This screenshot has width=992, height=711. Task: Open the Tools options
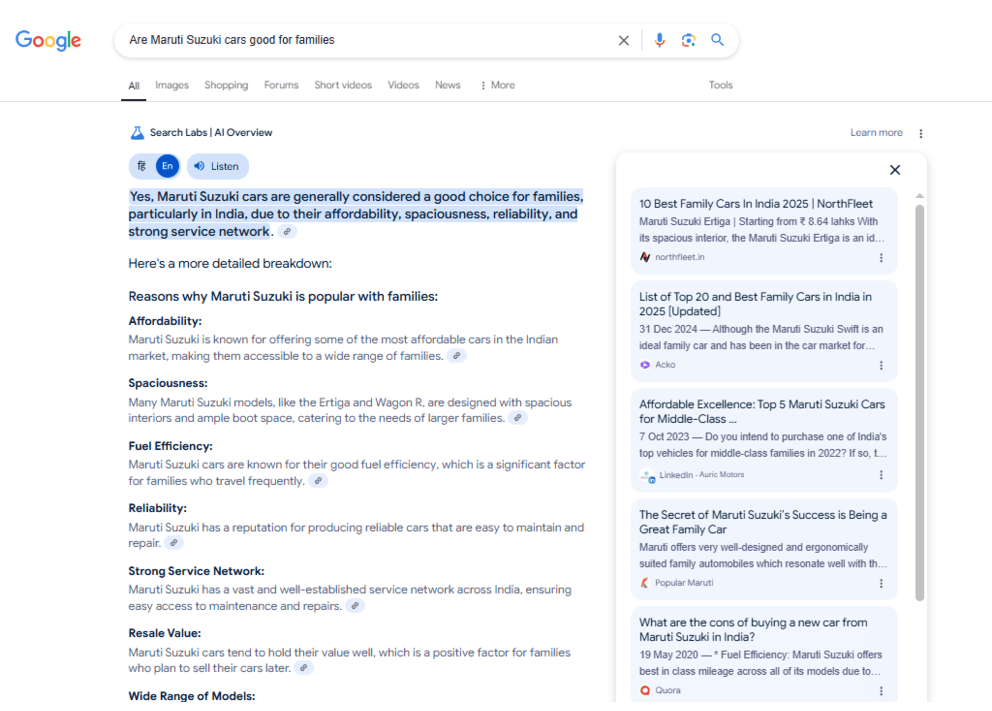click(720, 85)
